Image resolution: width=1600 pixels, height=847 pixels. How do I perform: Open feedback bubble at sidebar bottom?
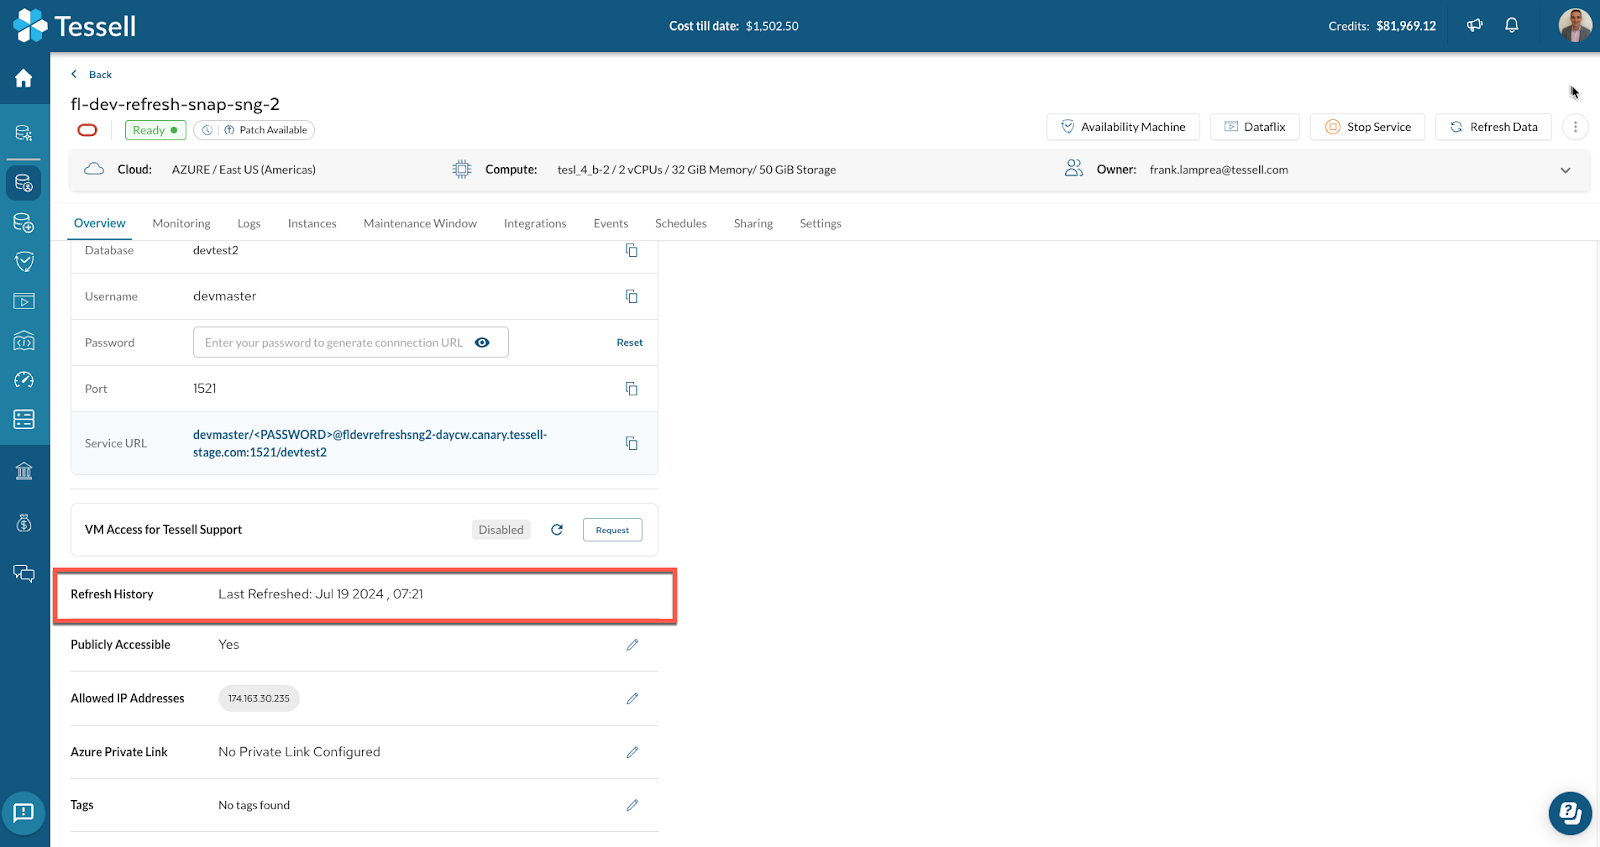tap(24, 813)
